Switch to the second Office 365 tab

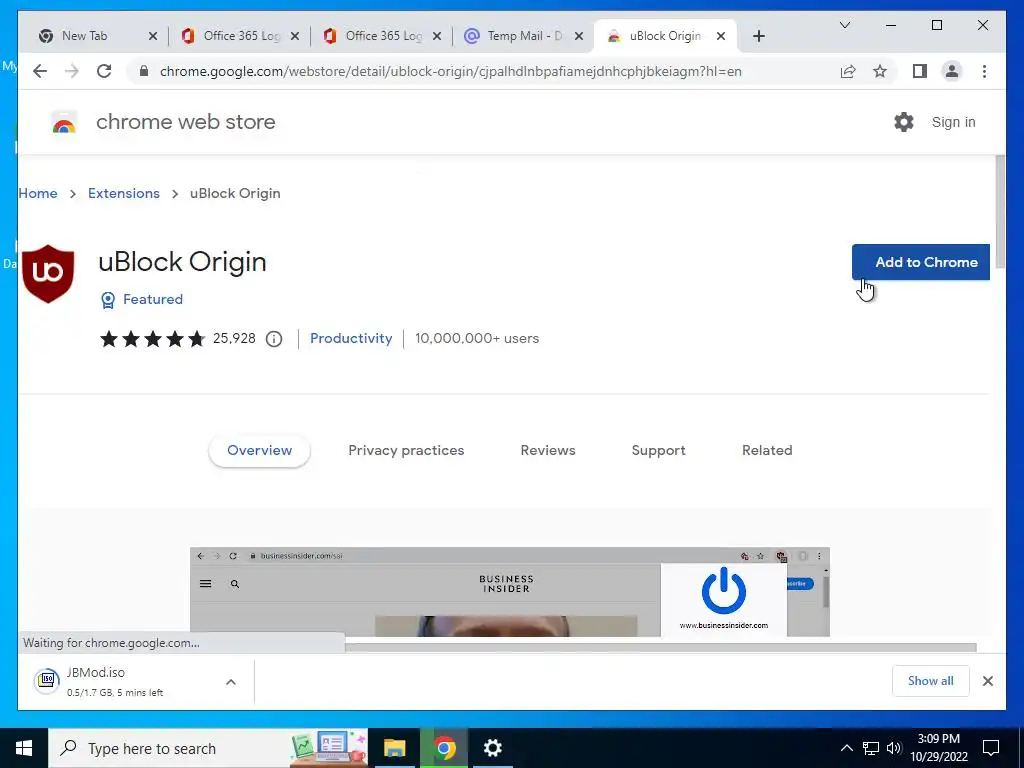383,36
